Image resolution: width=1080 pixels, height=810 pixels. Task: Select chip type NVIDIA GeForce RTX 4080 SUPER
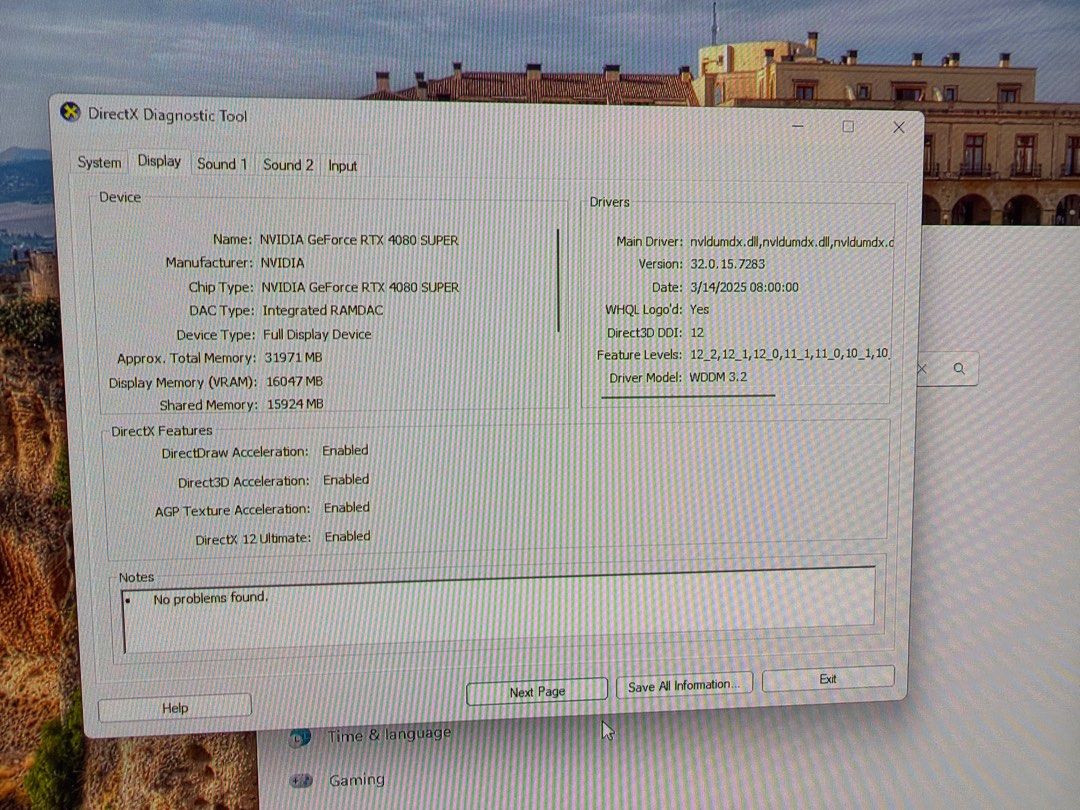(360, 287)
